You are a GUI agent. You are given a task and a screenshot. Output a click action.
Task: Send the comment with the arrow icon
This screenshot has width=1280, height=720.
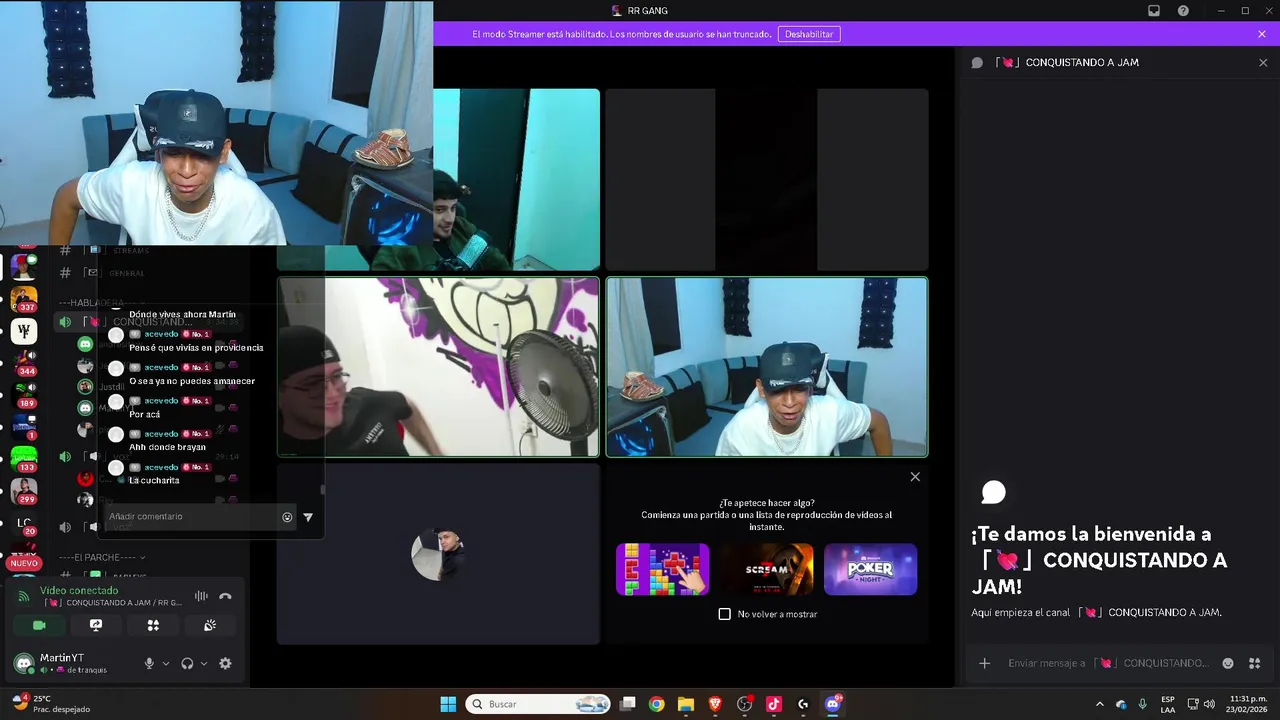tap(308, 517)
